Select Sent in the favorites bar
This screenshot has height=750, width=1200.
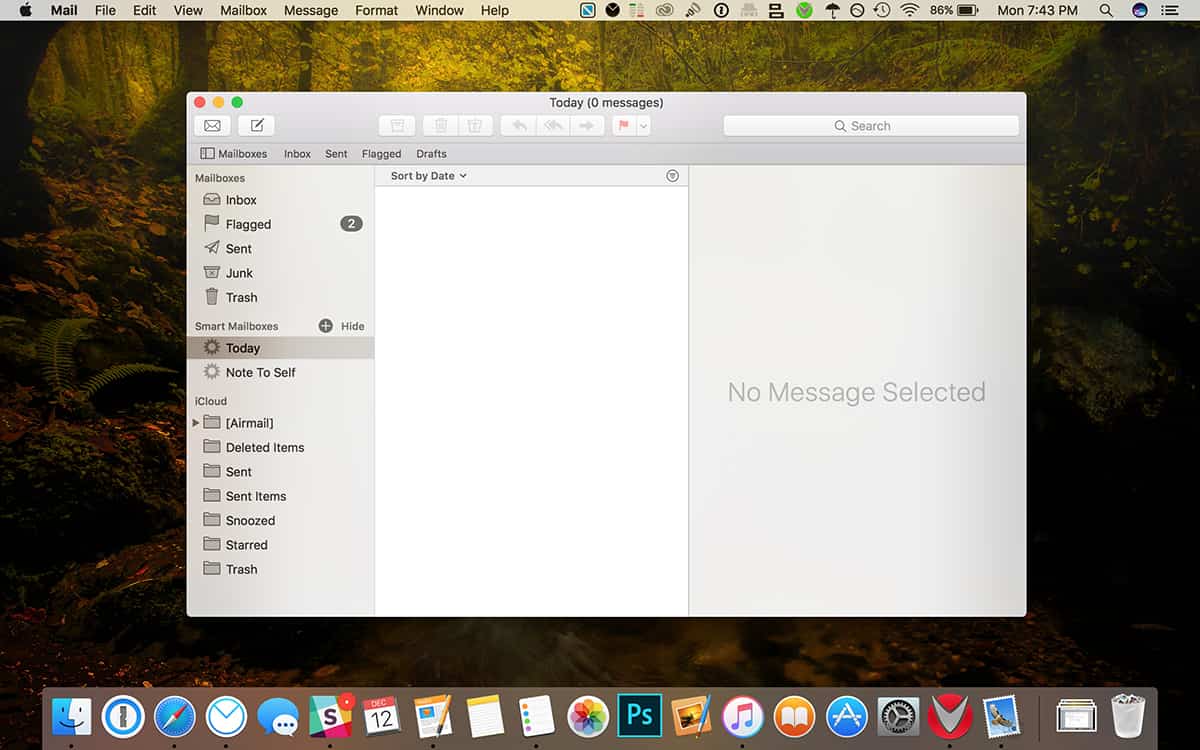336,154
